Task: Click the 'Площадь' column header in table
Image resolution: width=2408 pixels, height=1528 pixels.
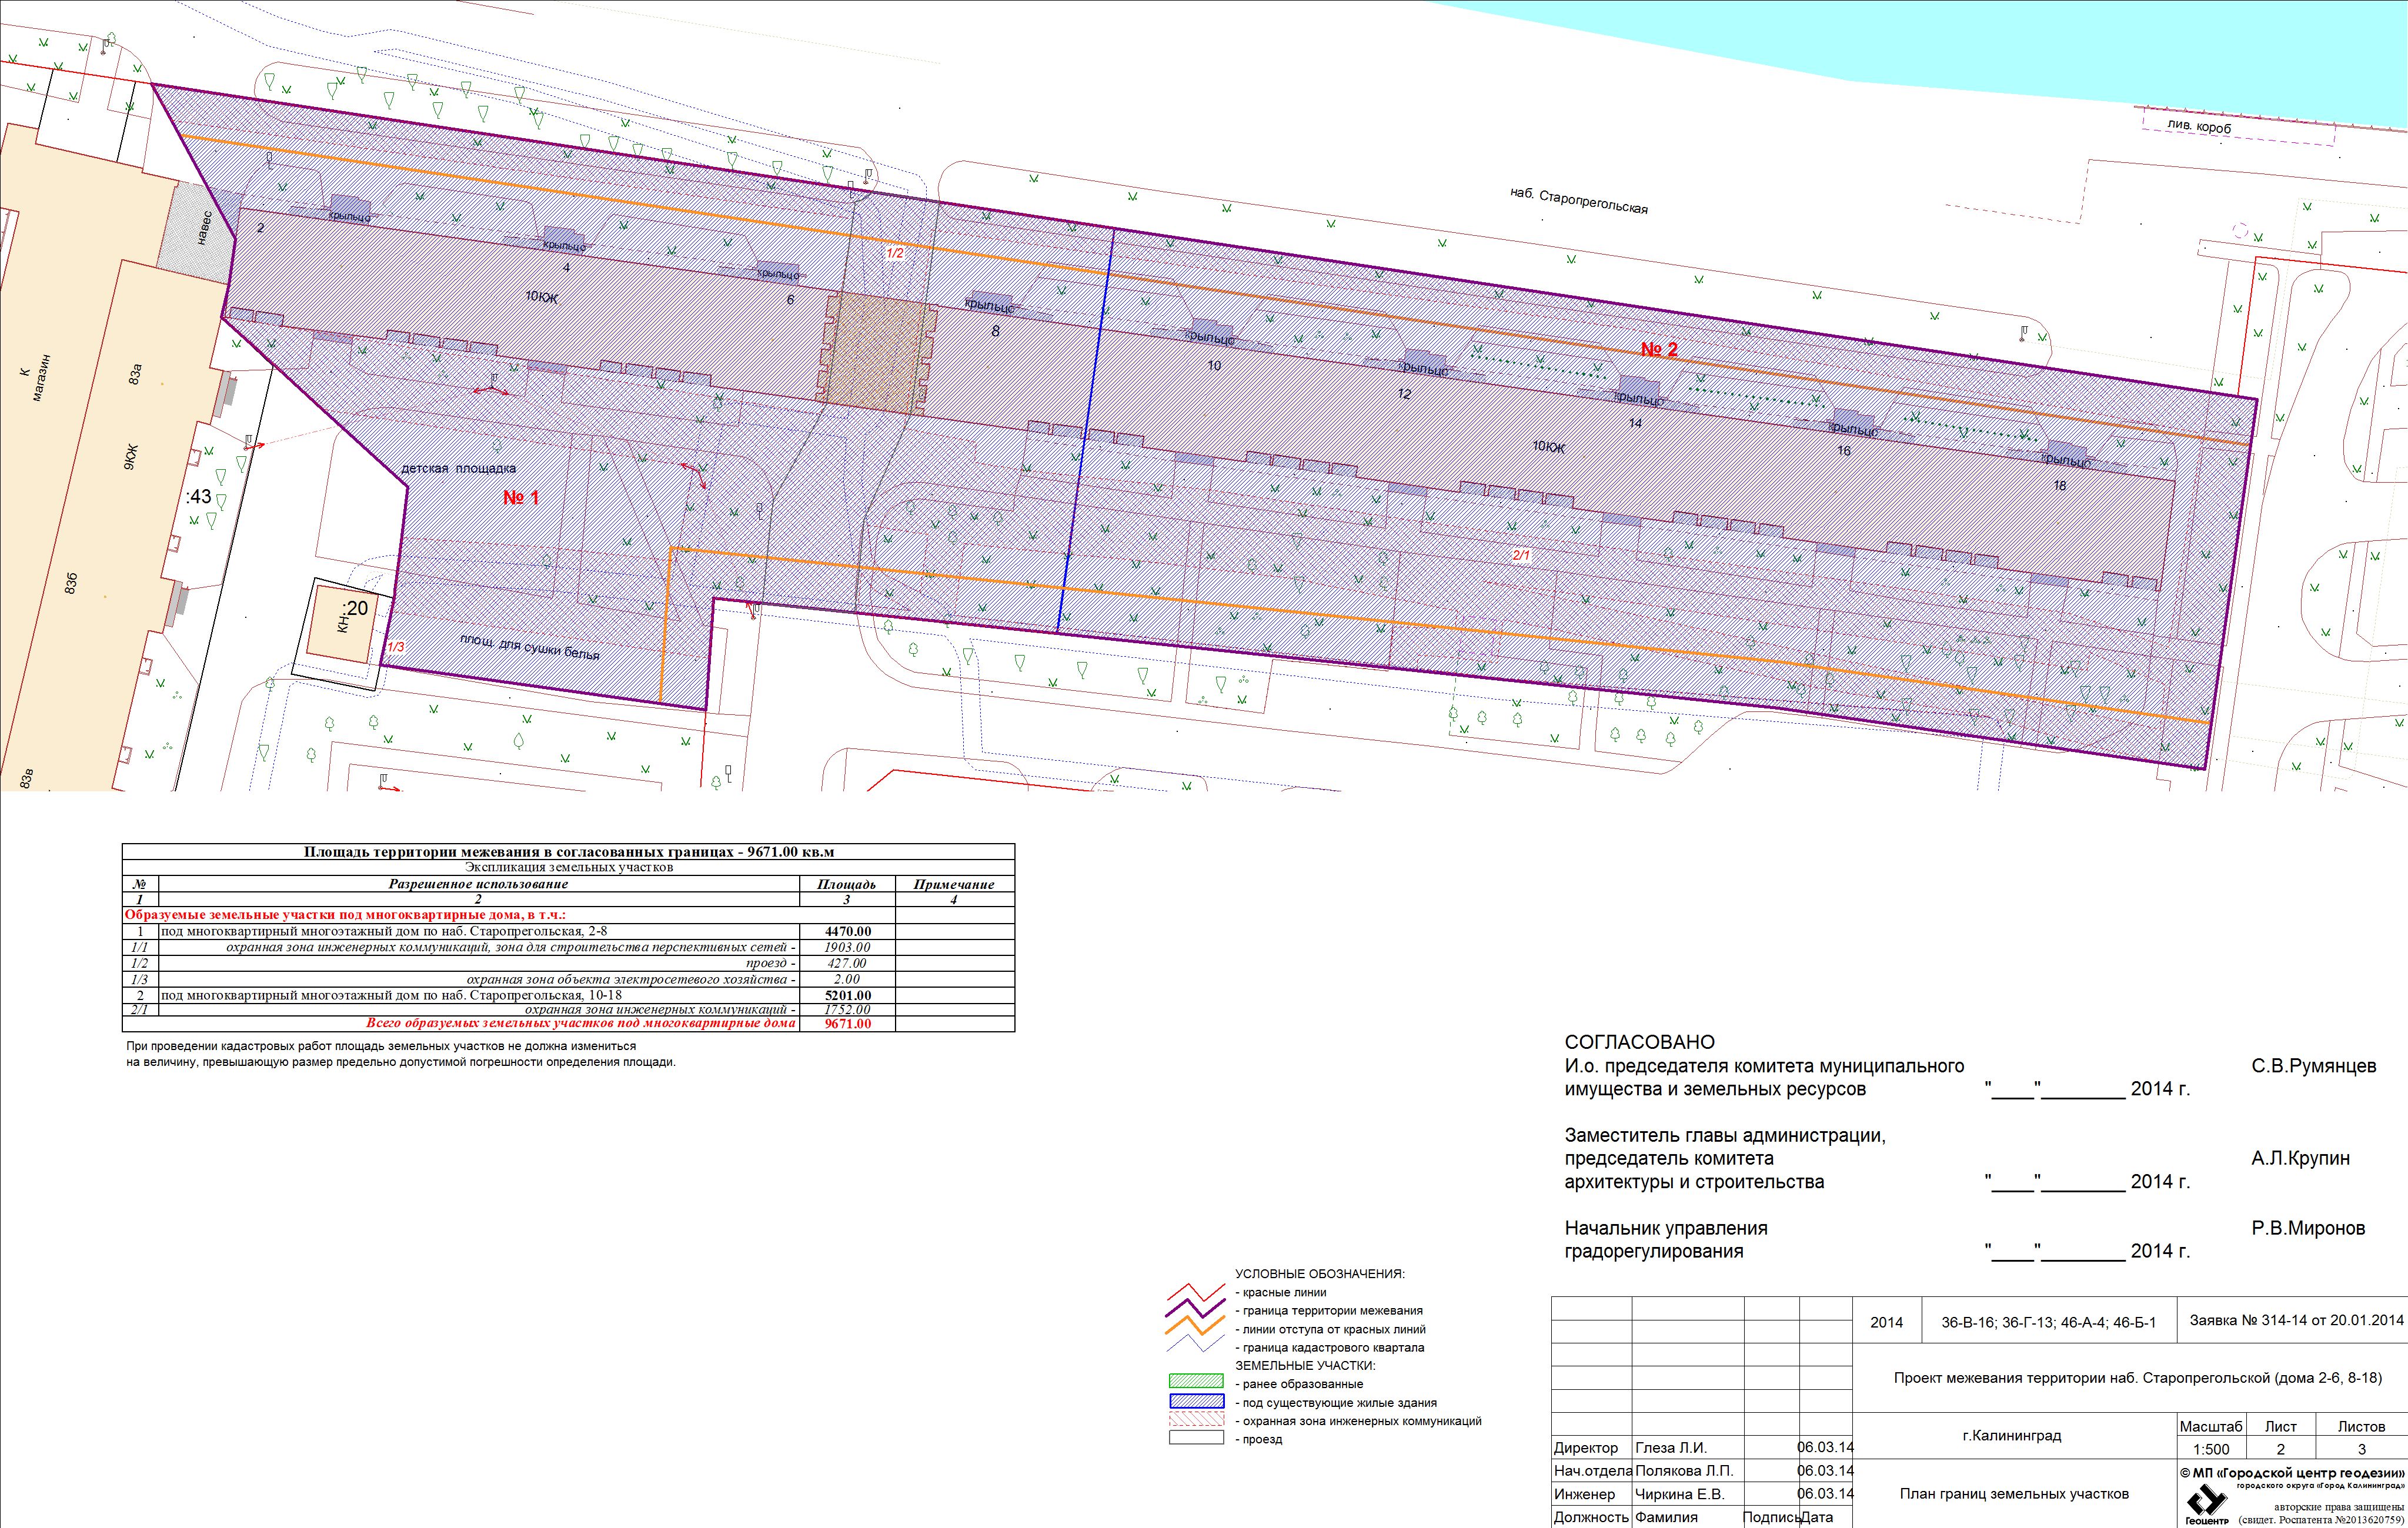Action: click(x=846, y=884)
